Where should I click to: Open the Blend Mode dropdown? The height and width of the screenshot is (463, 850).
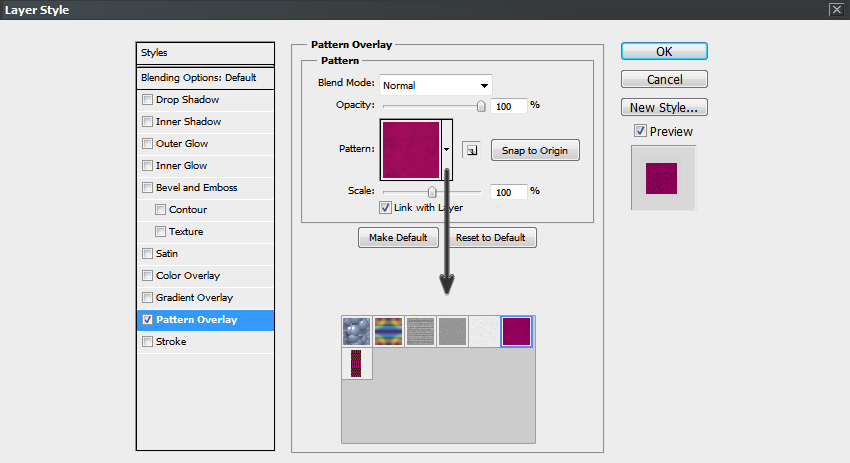coord(436,85)
